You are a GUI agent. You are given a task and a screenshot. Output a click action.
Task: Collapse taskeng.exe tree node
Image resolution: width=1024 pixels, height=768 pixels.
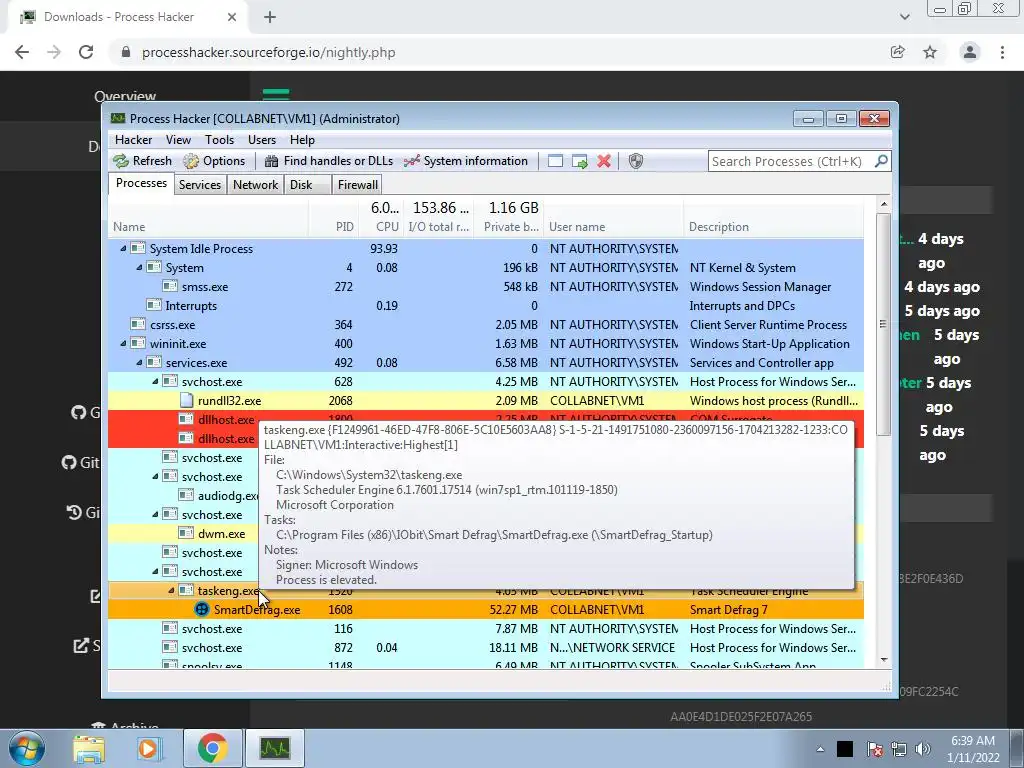(x=171, y=590)
